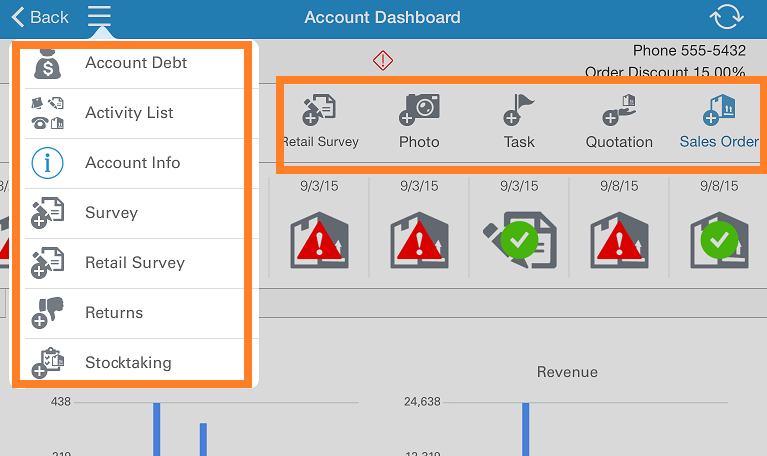Create a new Sales Order

(x=719, y=109)
